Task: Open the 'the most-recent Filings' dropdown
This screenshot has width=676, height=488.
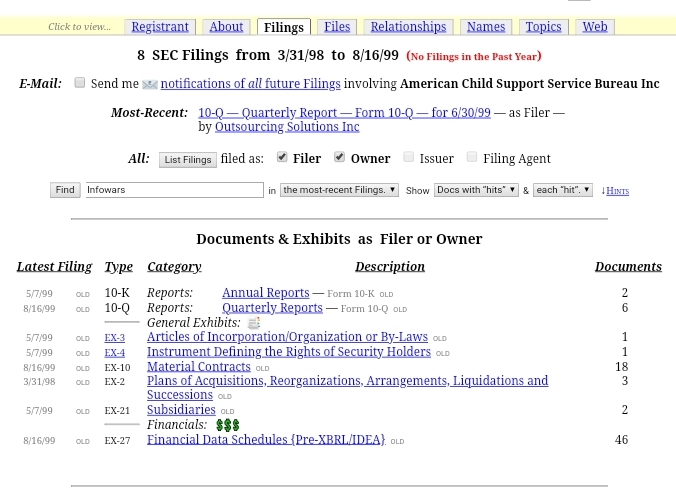Action: point(339,190)
